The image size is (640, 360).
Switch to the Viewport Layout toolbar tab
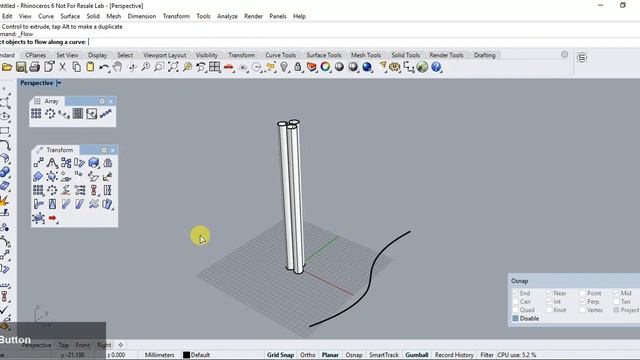pyautogui.click(x=164, y=55)
